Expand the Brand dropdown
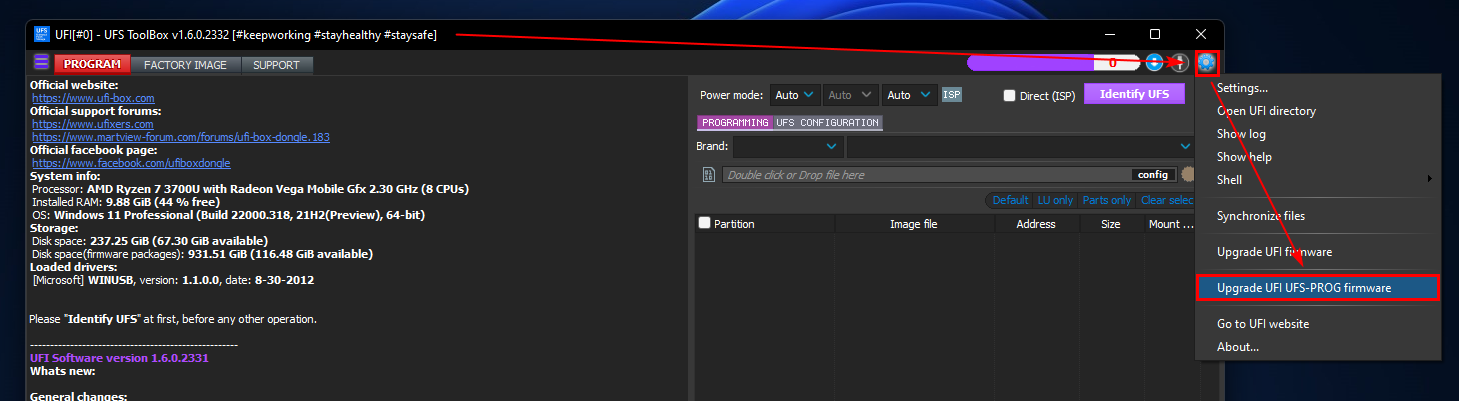The width and height of the screenshot is (1459, 401). (x=788, y=147)
